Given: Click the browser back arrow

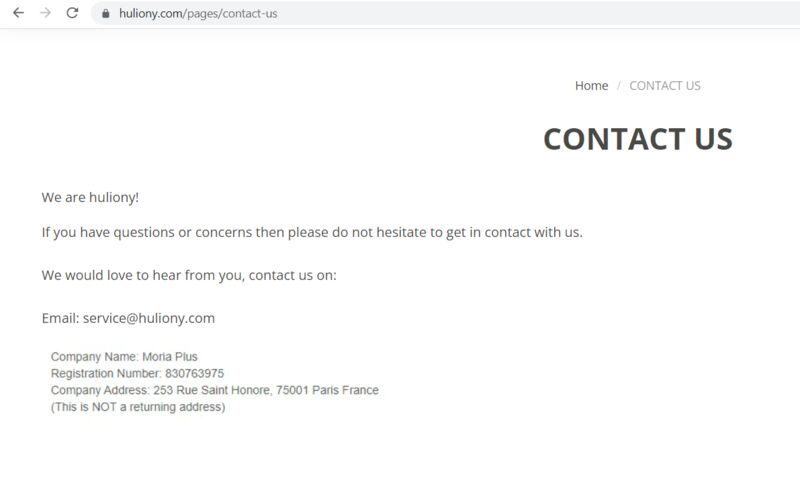Looking at the screenshot, I should [x=18, y=13].
